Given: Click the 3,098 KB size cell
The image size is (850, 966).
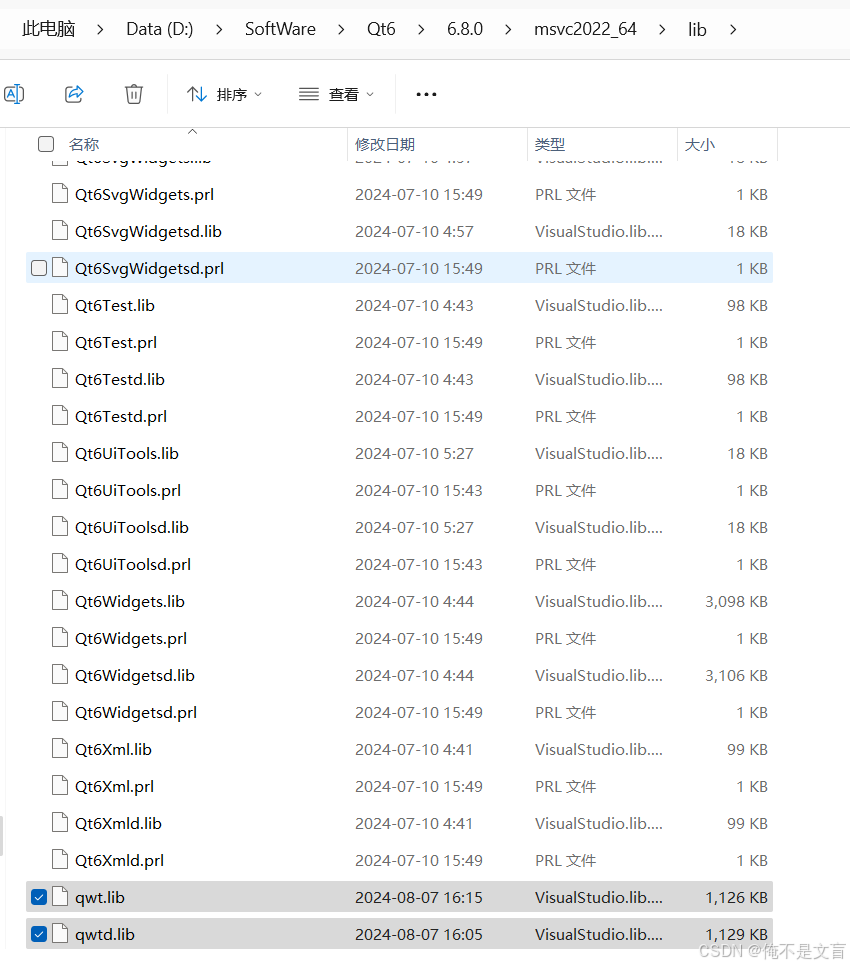Looking at the screenshot, I should click(x=736, y=601).
